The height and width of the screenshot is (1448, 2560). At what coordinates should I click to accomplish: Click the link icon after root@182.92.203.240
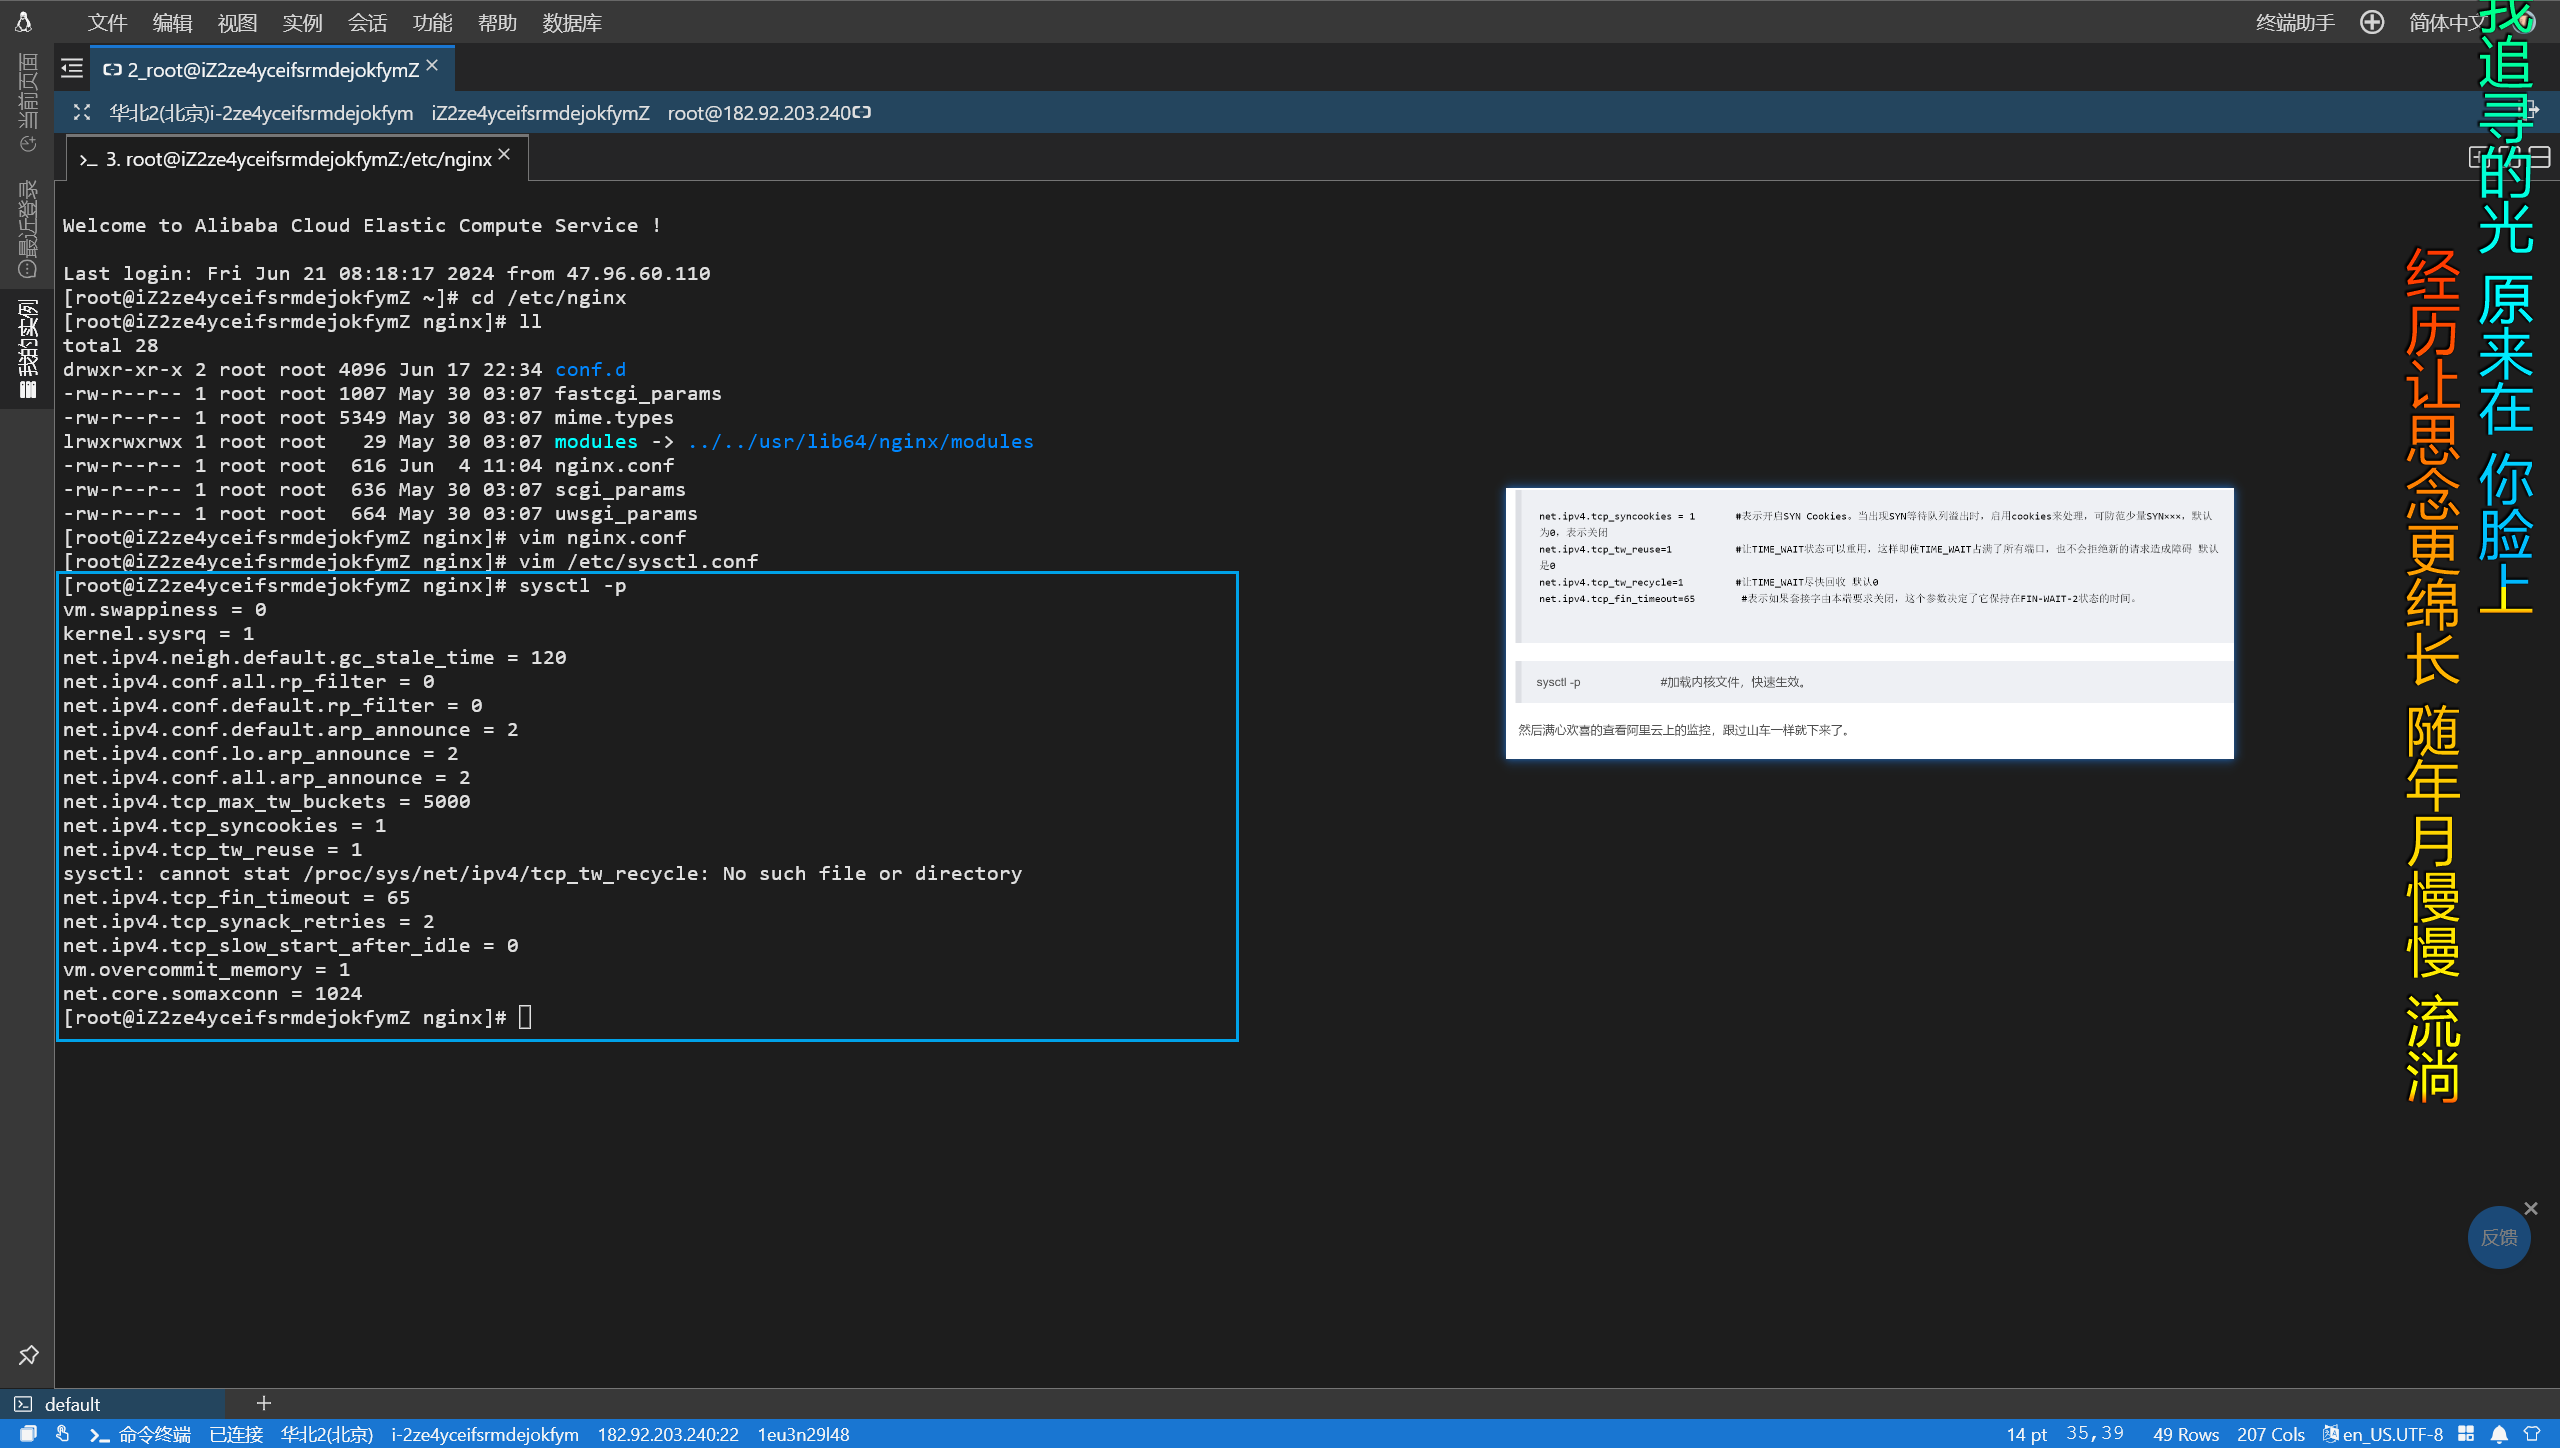click(862, 112)
